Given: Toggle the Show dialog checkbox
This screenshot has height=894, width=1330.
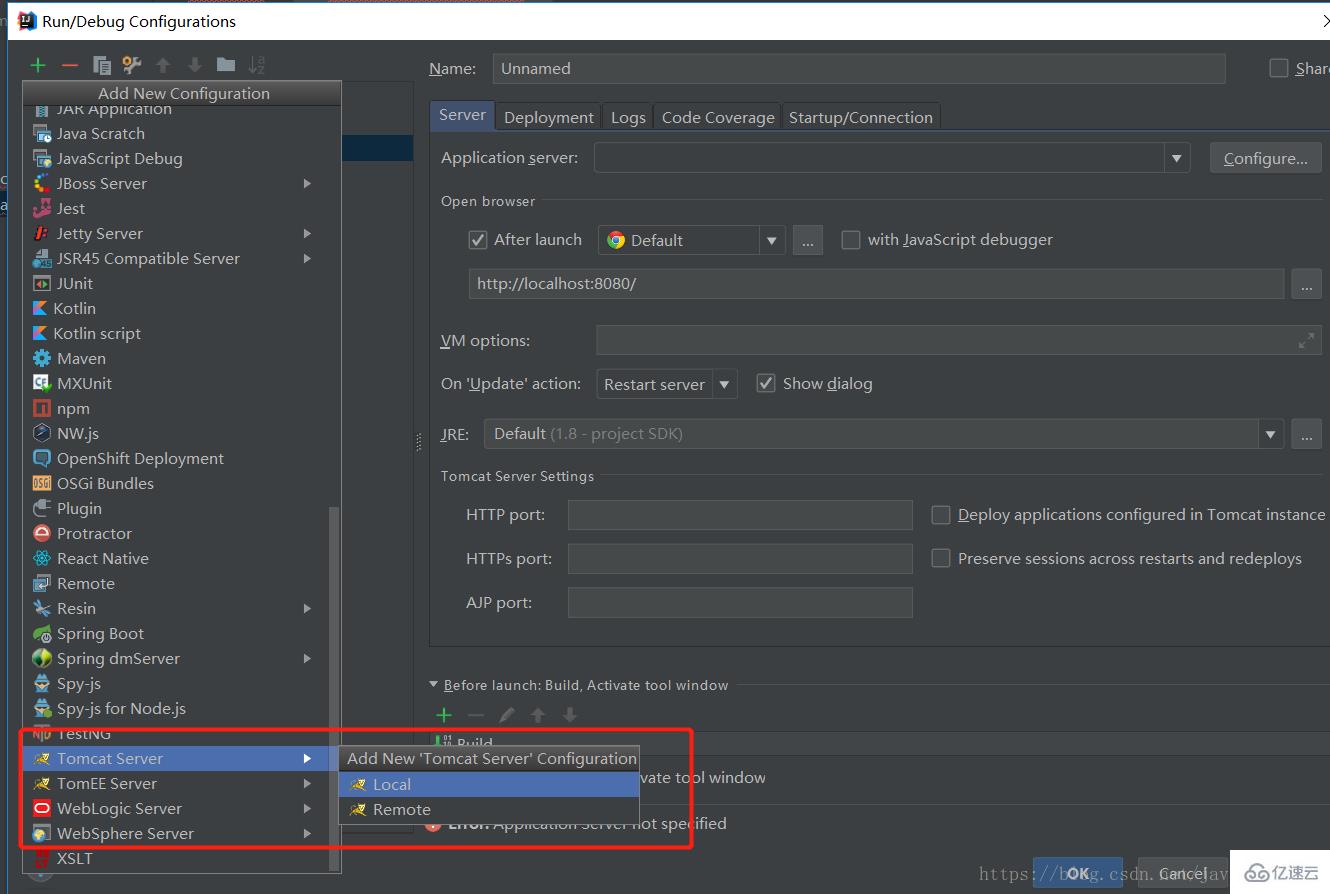Looking at the screenshot, I should point(766,383).
